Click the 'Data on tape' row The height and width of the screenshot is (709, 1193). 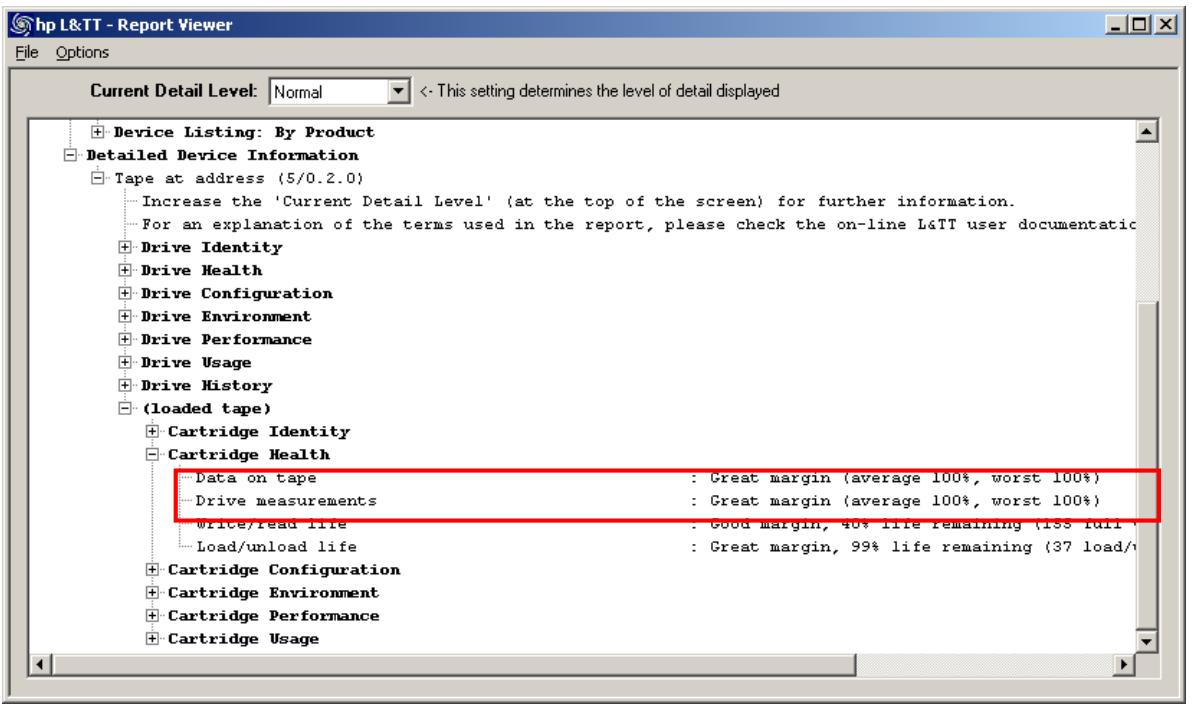click(x=647, y=478)
